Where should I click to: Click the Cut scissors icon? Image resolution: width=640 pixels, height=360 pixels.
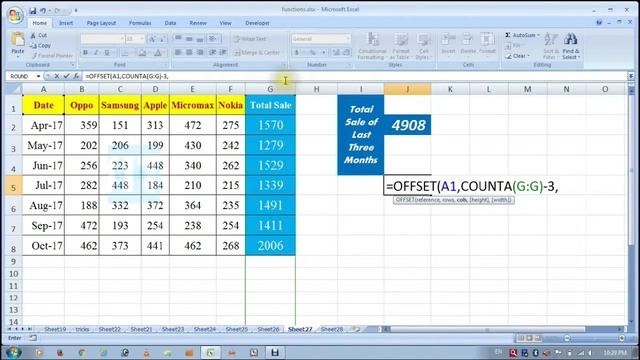(33, 36)
